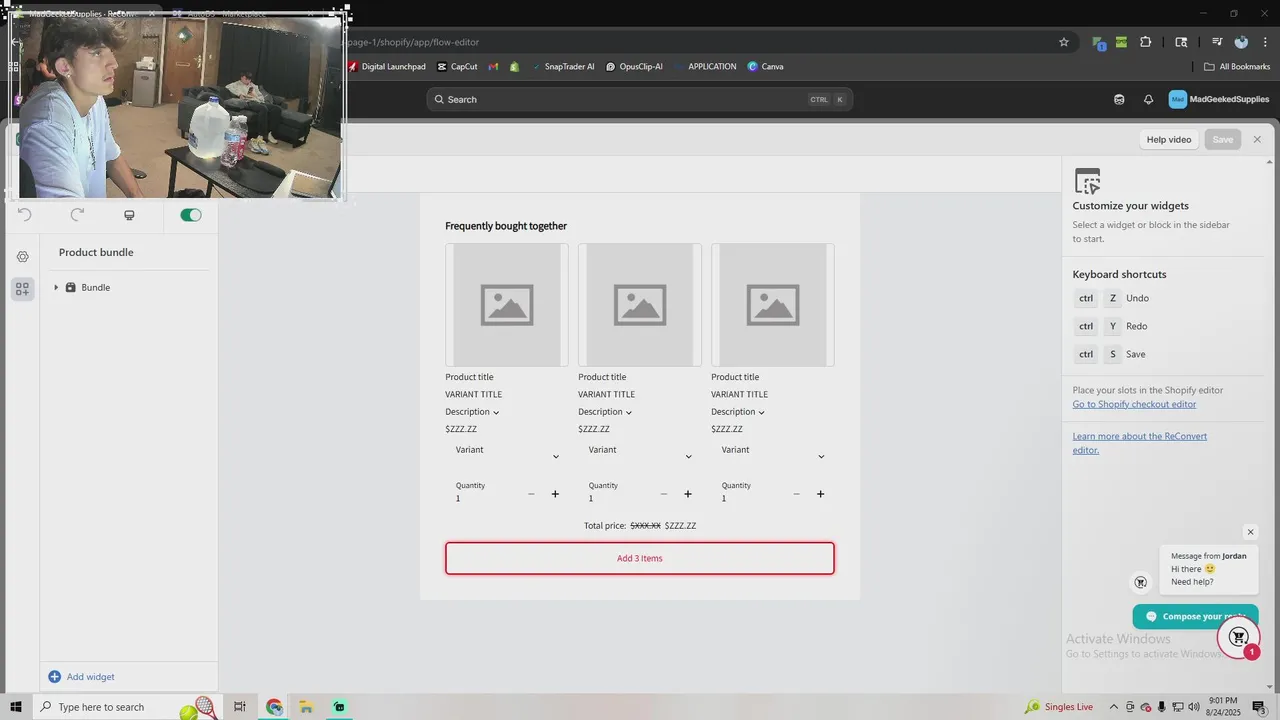Open the third product Variant dropdown

tap(773, 455)
